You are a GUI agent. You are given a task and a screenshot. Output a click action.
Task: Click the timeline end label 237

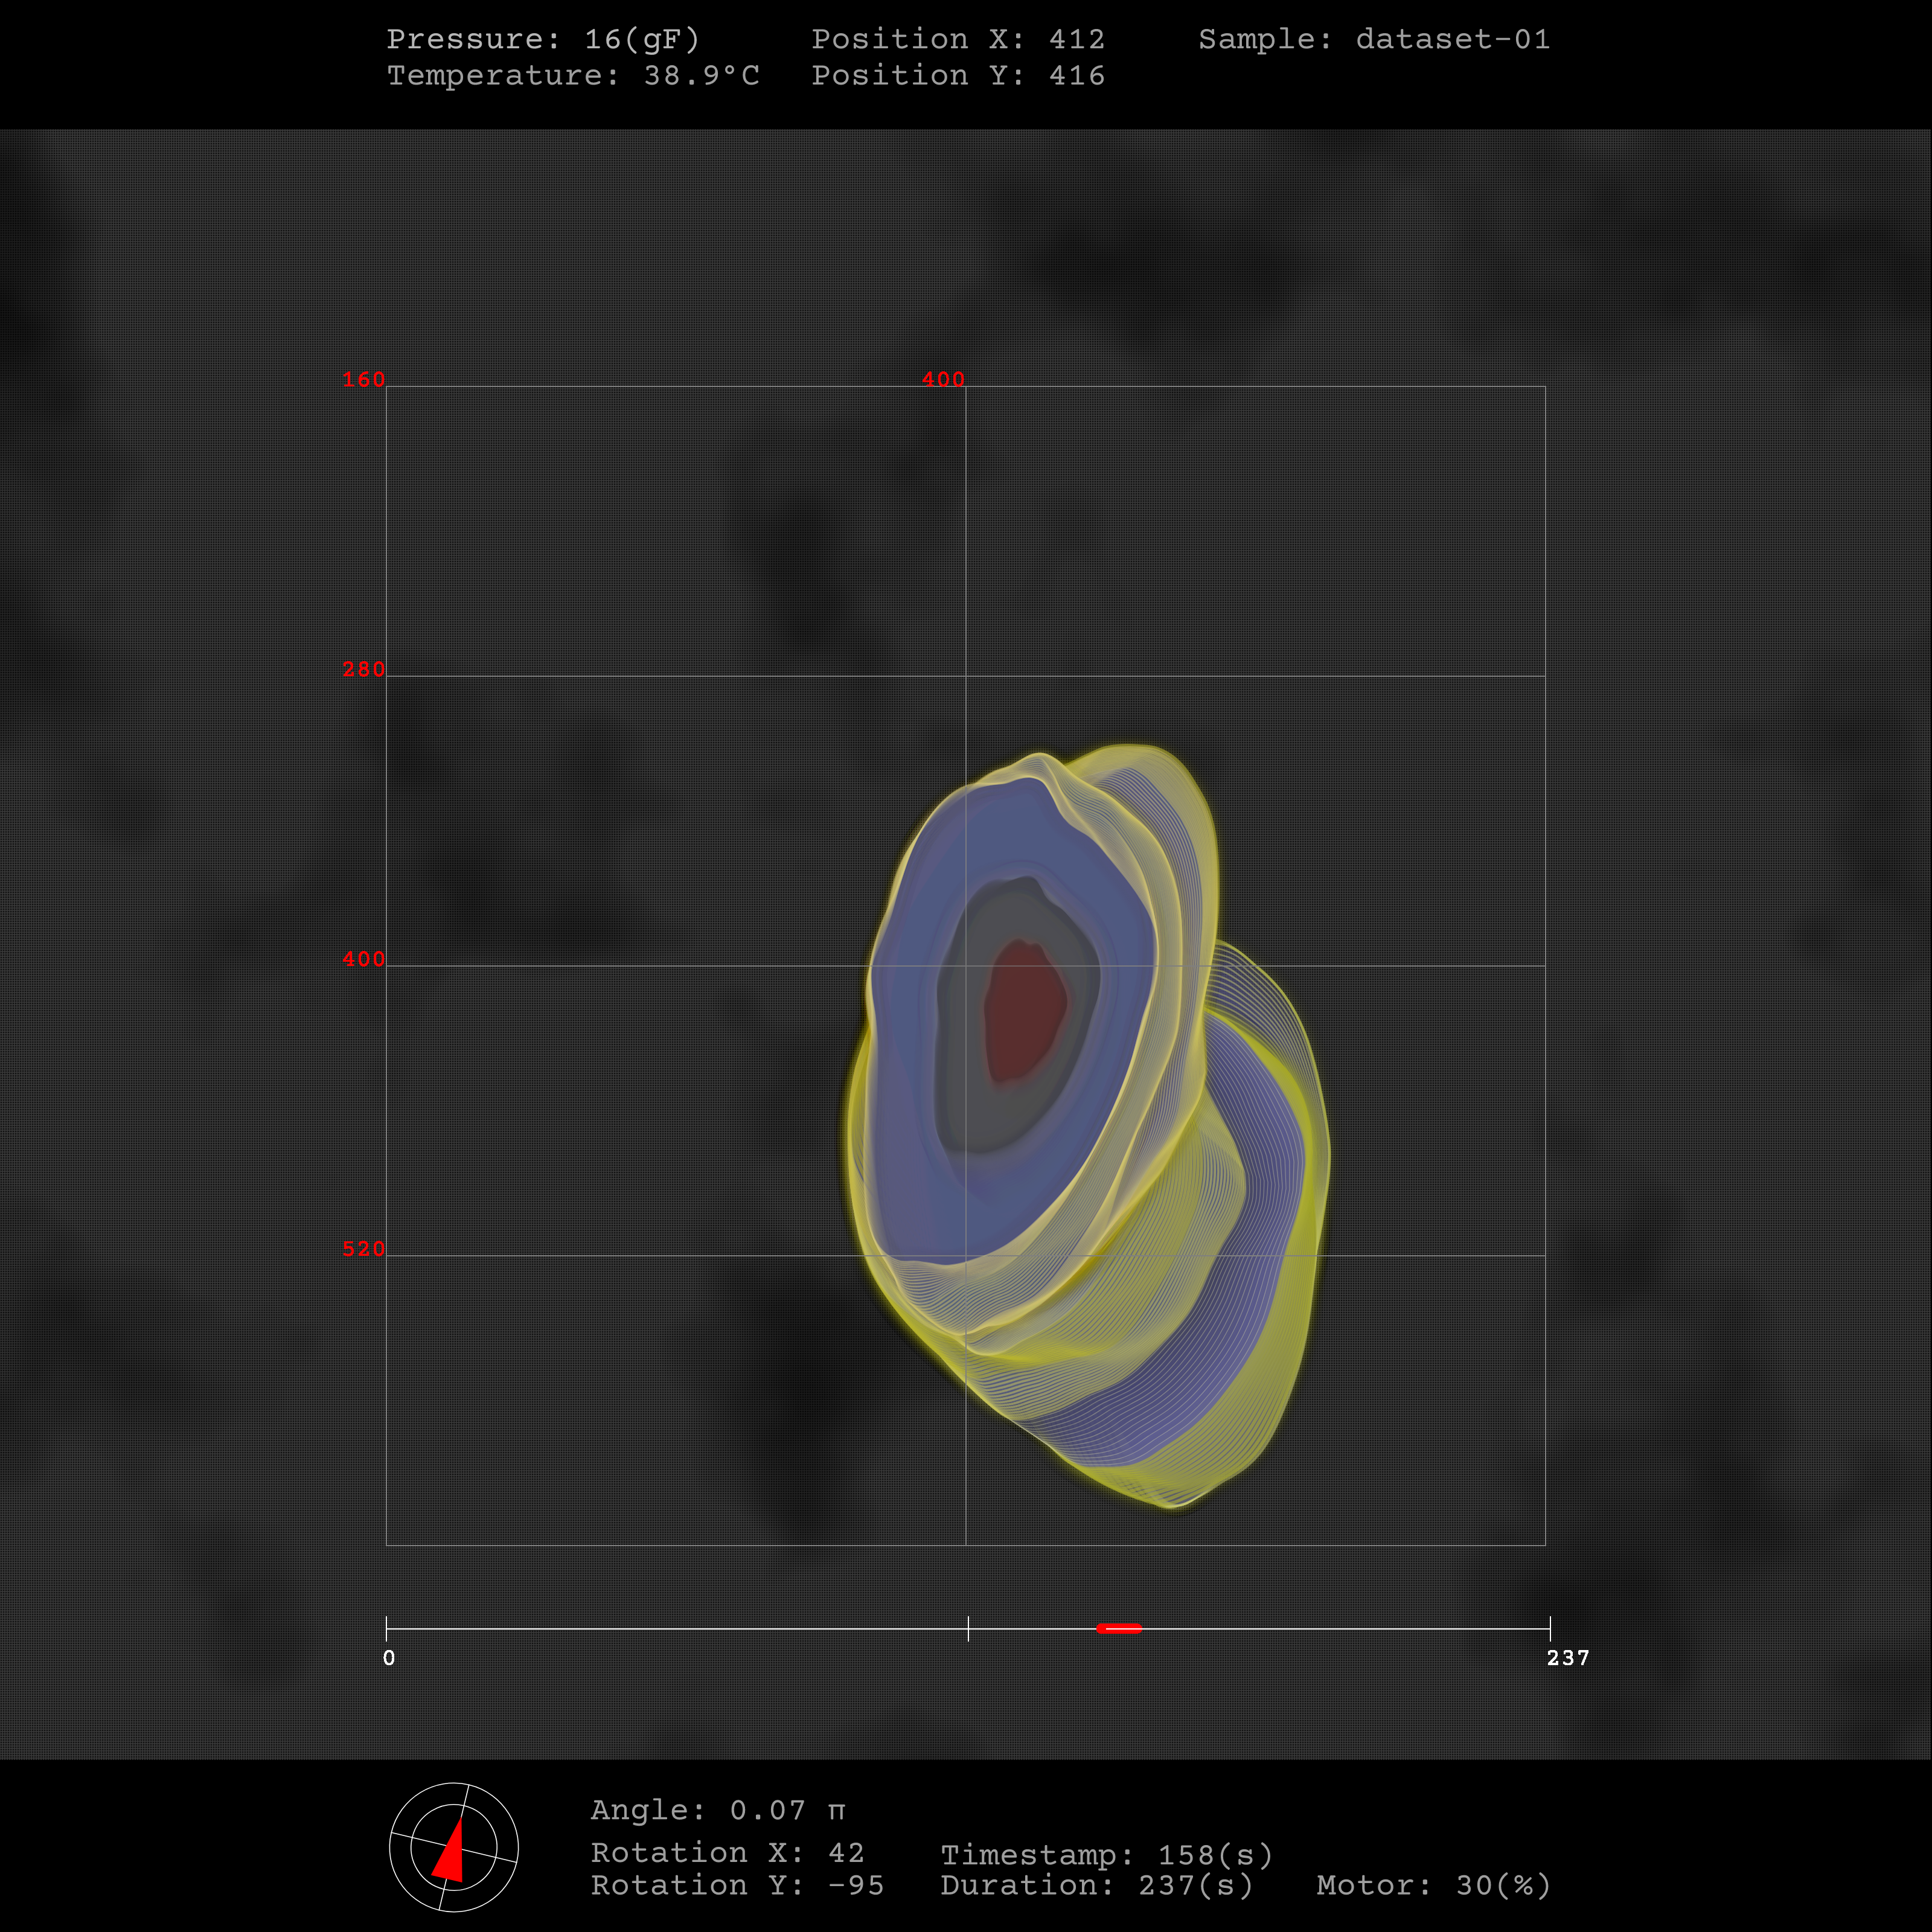(1567, 1658)
